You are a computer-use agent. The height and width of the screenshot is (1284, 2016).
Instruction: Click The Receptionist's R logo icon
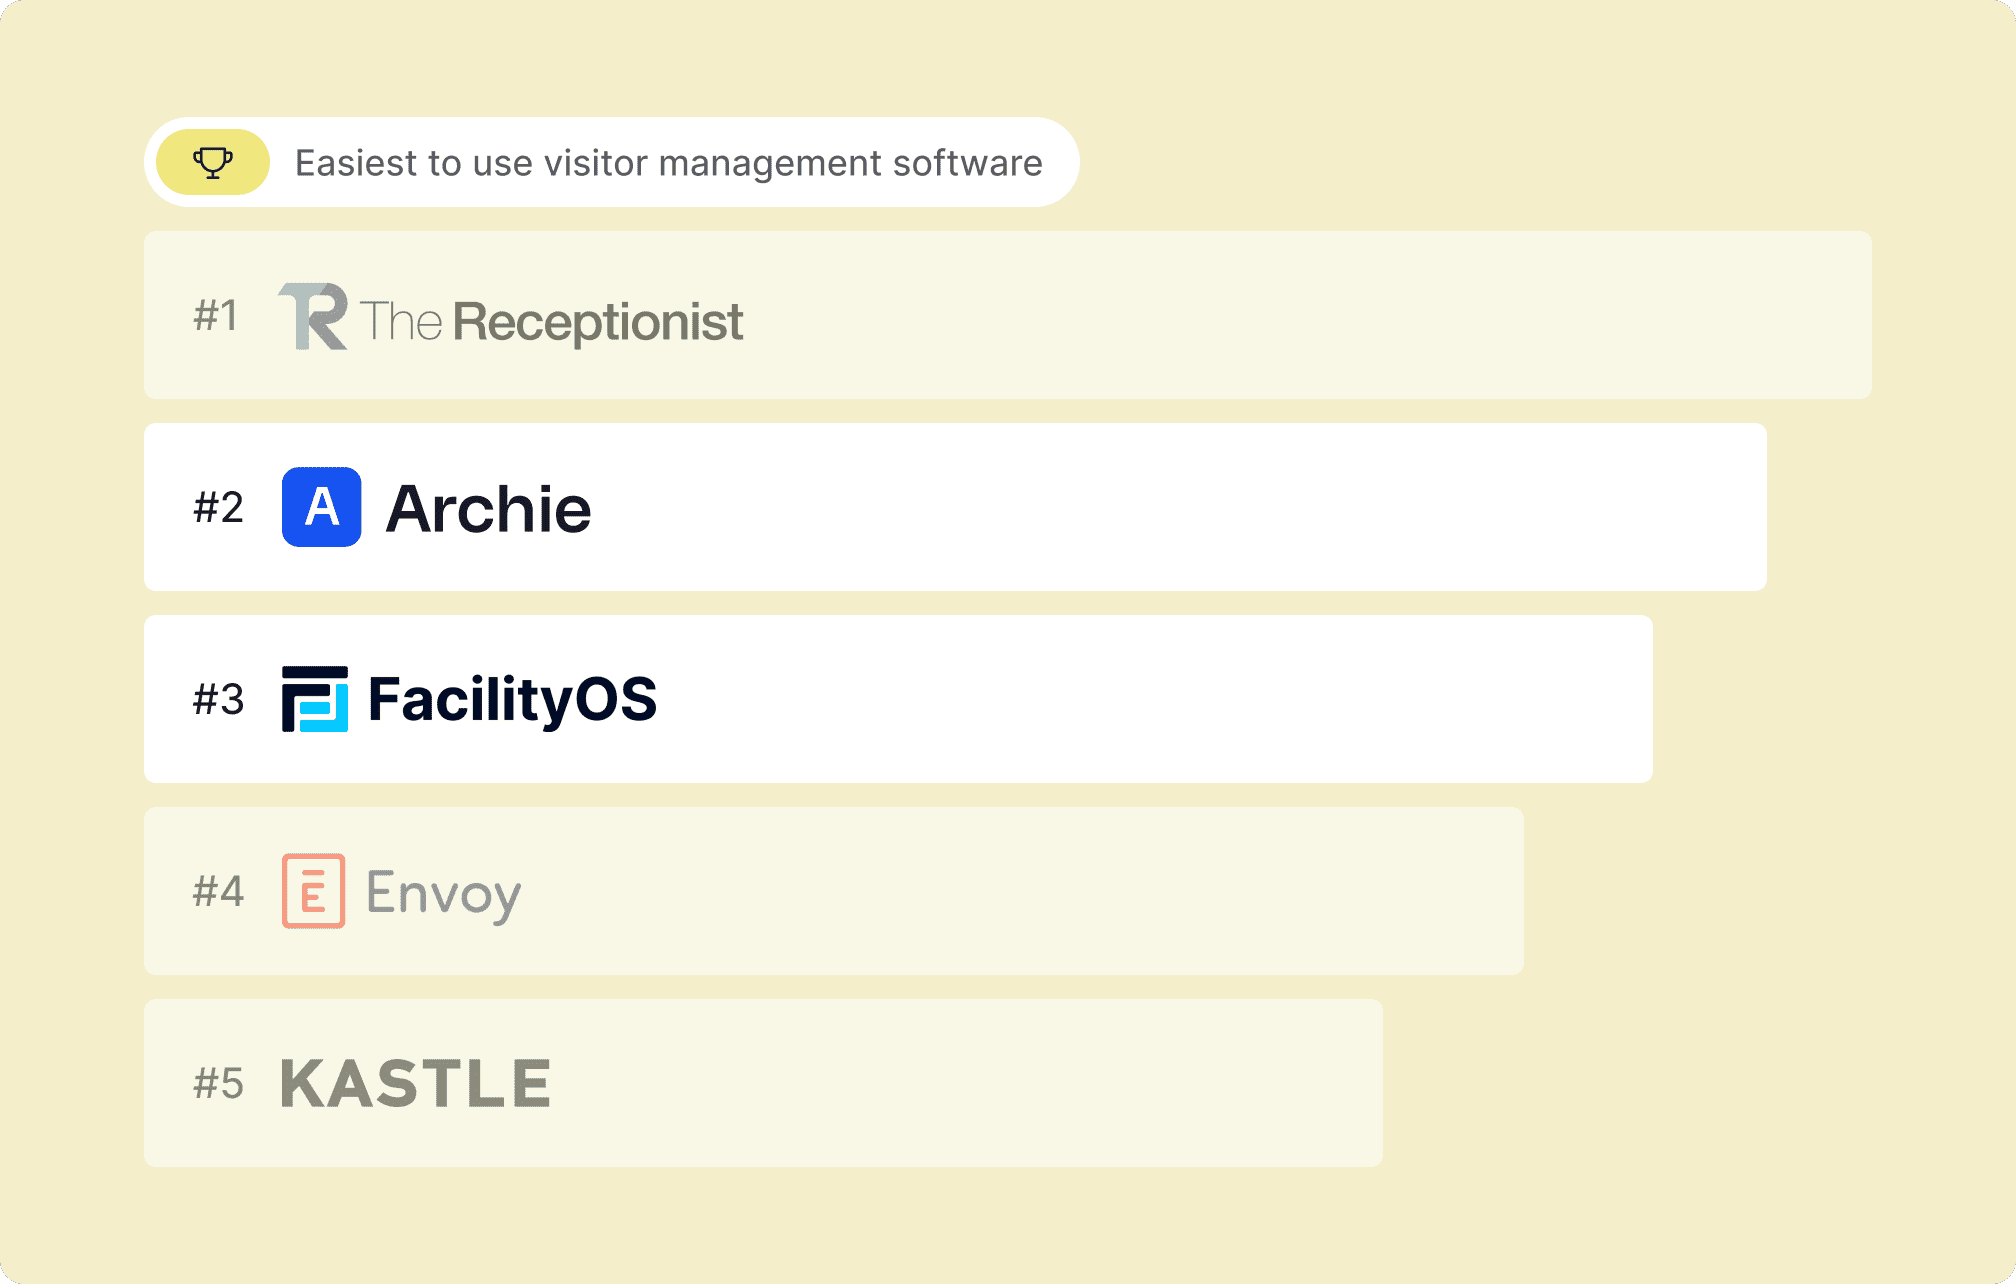pyautogui.click(x=313, y=317)
